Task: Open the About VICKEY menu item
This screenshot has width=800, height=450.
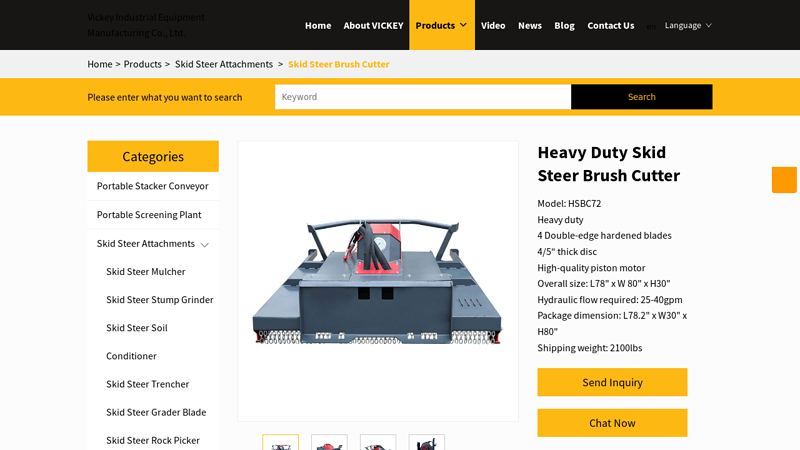Action: coord(373,25)
